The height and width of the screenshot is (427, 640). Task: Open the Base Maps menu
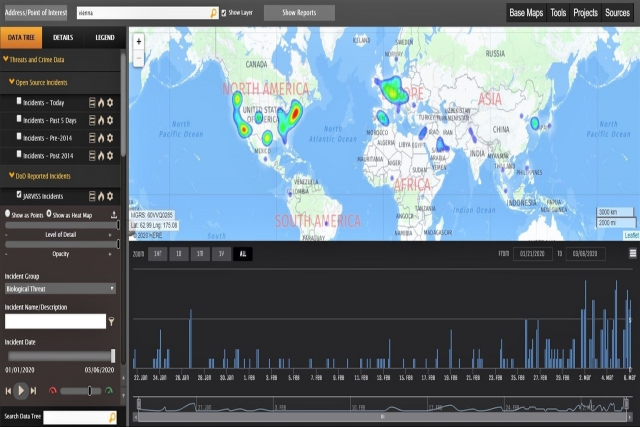[526, 13]
